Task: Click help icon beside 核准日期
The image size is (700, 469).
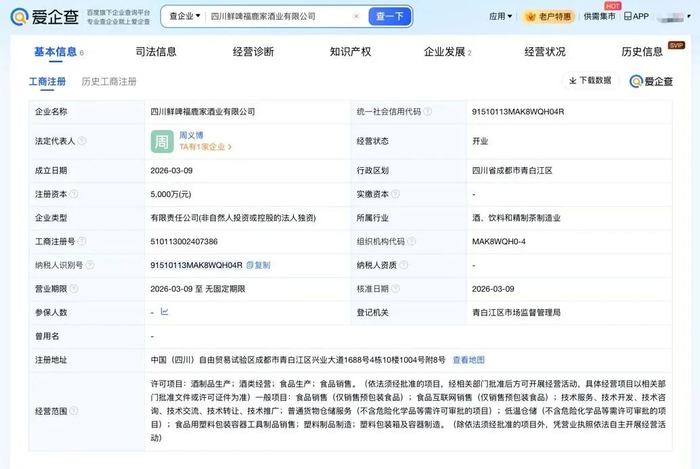Action: click(395, 289)
